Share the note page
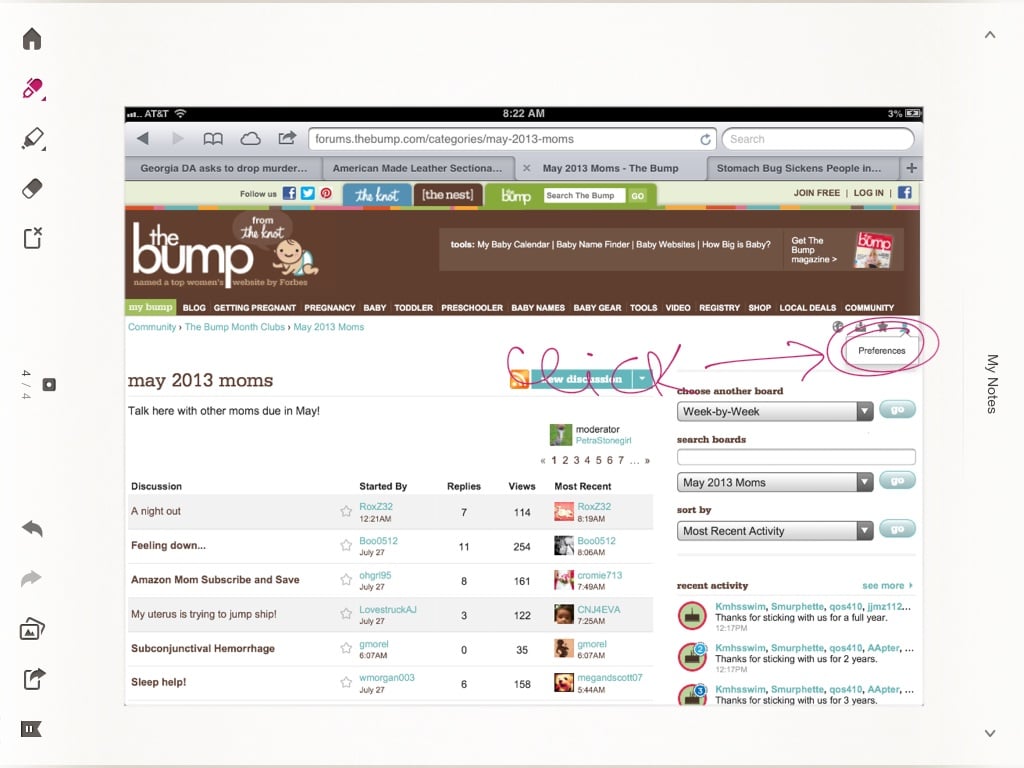The image size is (1024, 768). coord(34,679)
